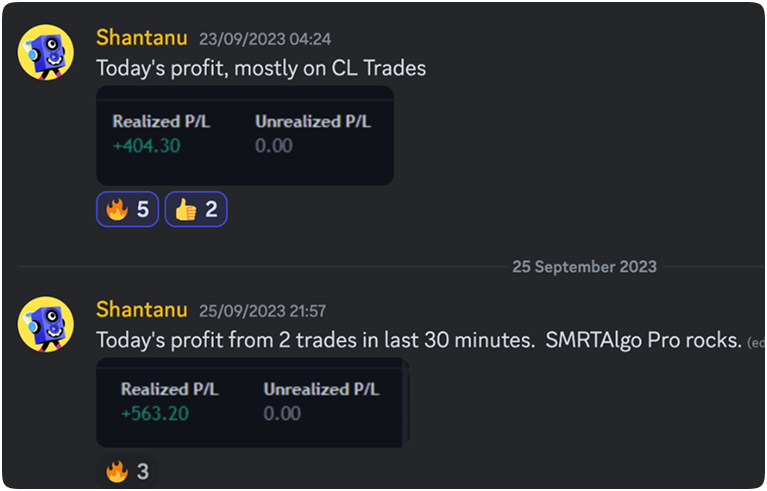The height and width of the screenshot is (491, 767).
Task: Click the 25/09/2023 21:57 timestamp
Action: (x=263, y=311)
